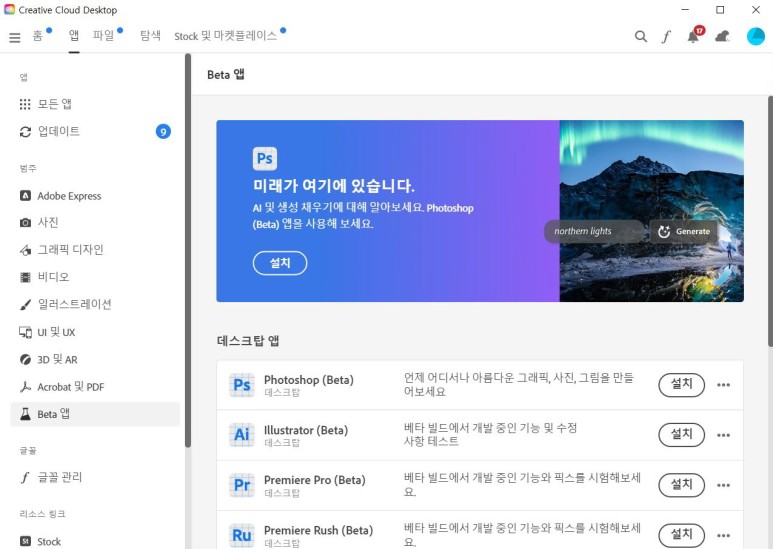Select the Acrobat 및 PDF label

71,387
